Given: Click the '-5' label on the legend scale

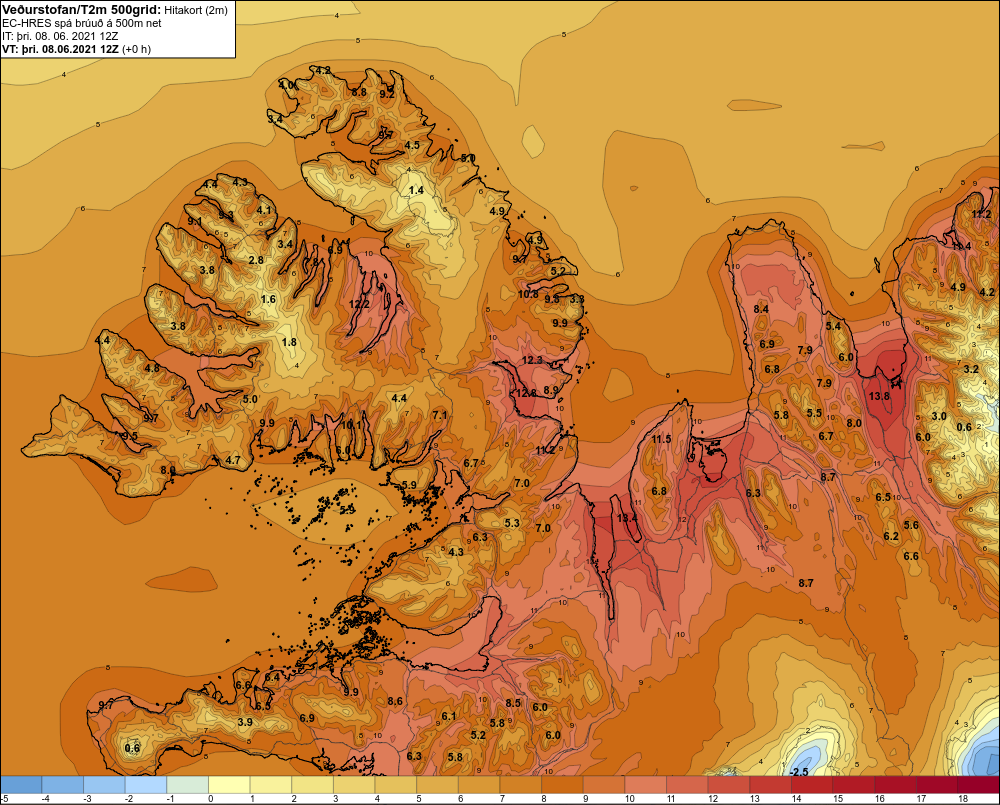Looking at the screenshot, I should pos(5,799).
